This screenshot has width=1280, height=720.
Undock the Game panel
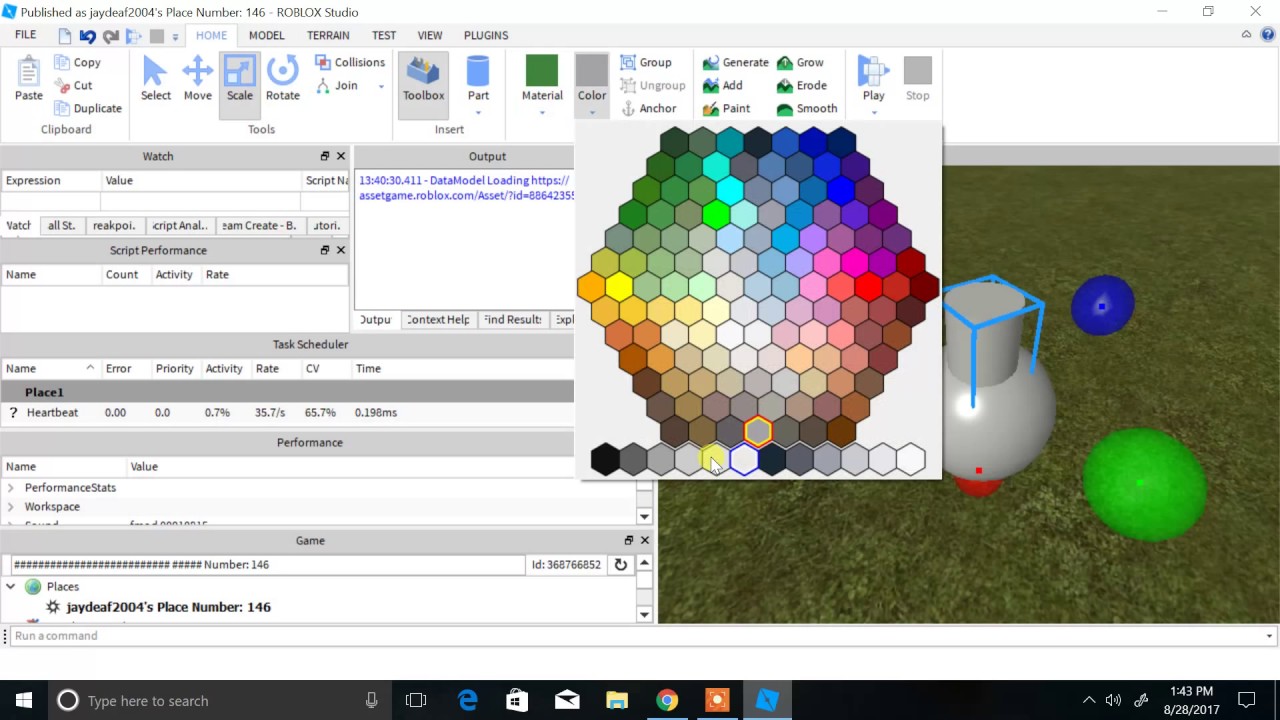[629, 540]
